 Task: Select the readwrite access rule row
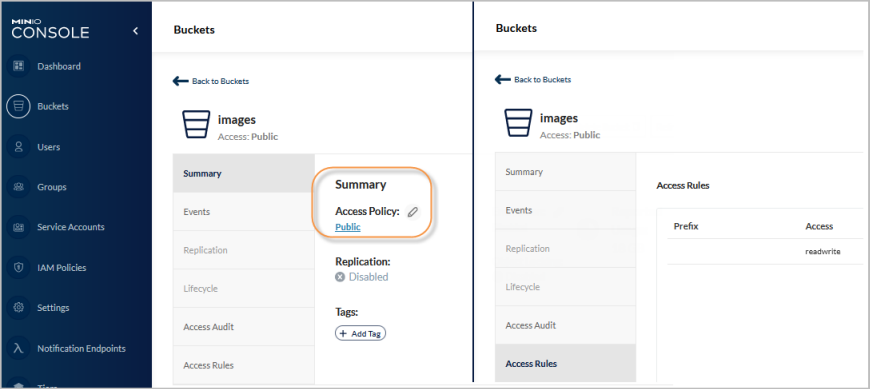pyautogui.click(x=765, y=251)
